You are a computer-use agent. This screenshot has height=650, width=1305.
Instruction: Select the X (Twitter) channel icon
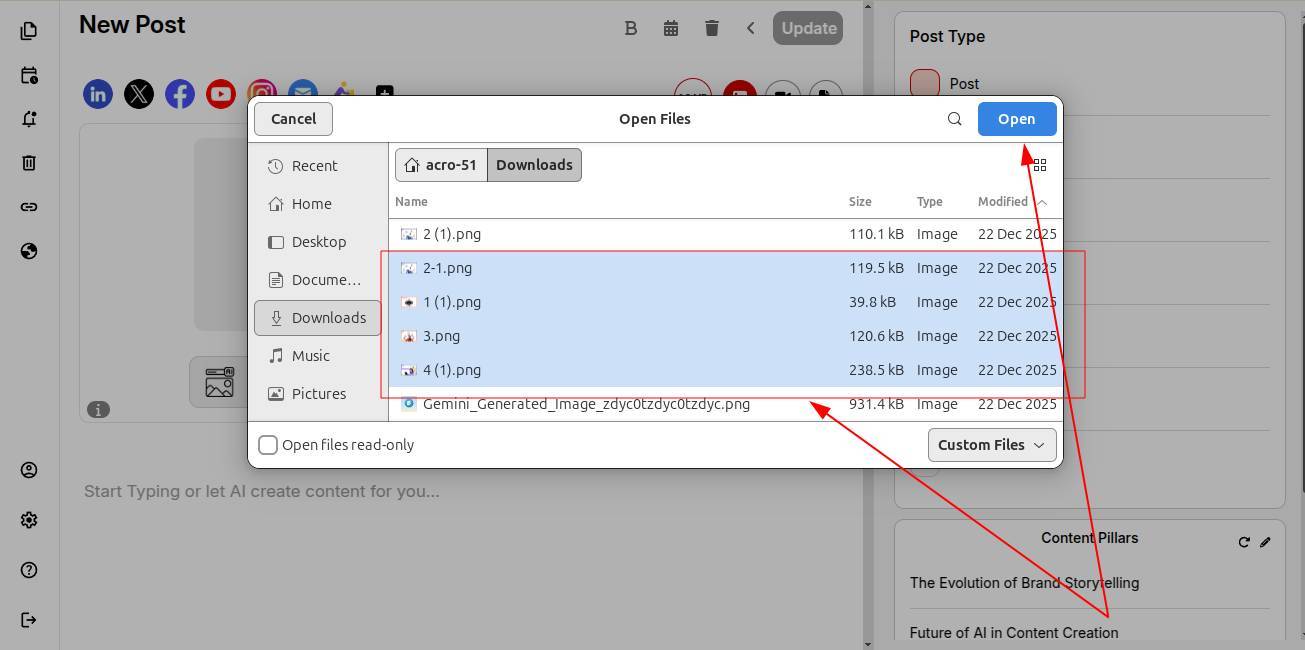coord(139,94)
